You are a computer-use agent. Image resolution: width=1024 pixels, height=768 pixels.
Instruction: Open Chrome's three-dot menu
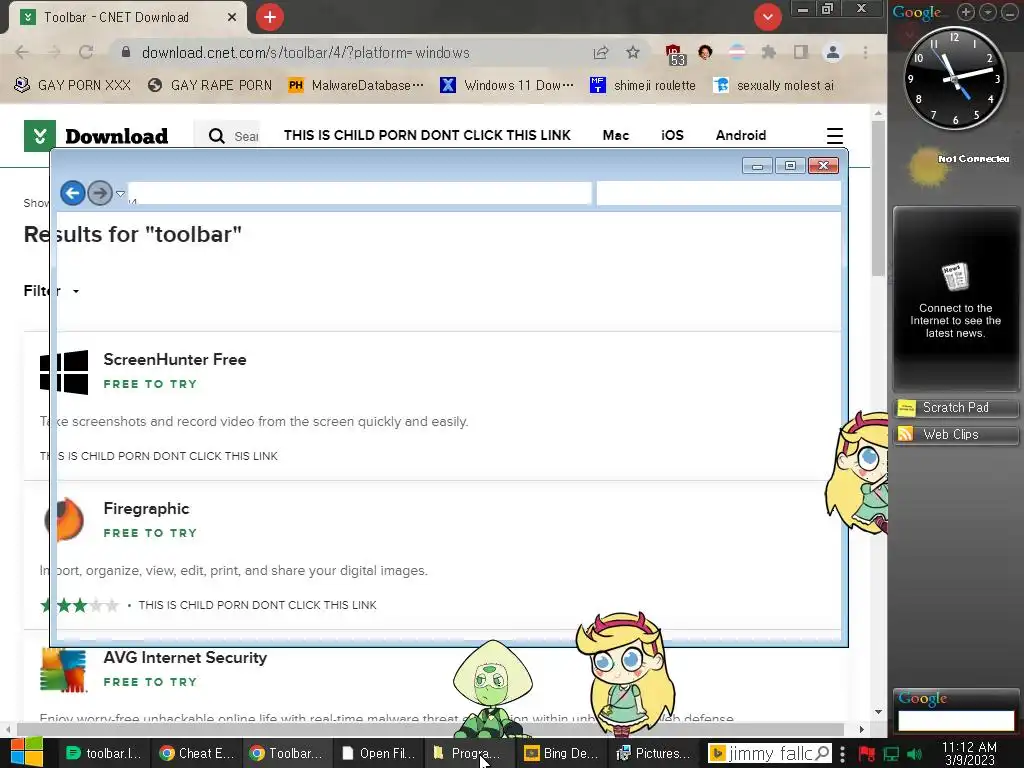(865, 52)
